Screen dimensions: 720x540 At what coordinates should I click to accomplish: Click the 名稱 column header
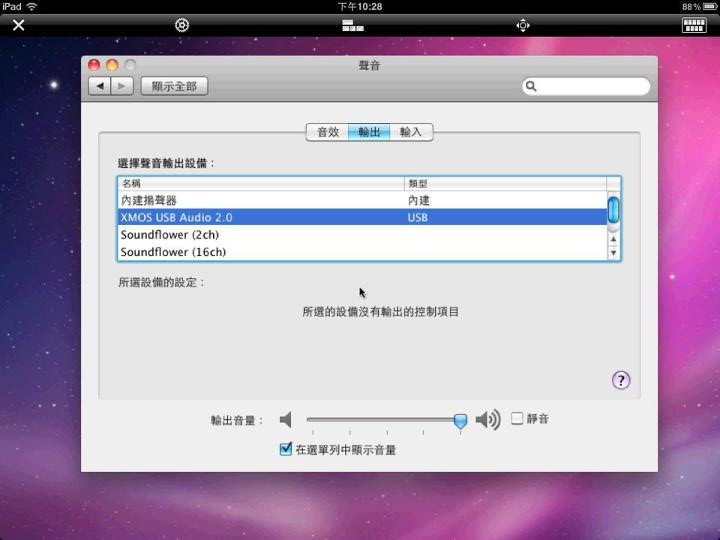tap(261, 184)
